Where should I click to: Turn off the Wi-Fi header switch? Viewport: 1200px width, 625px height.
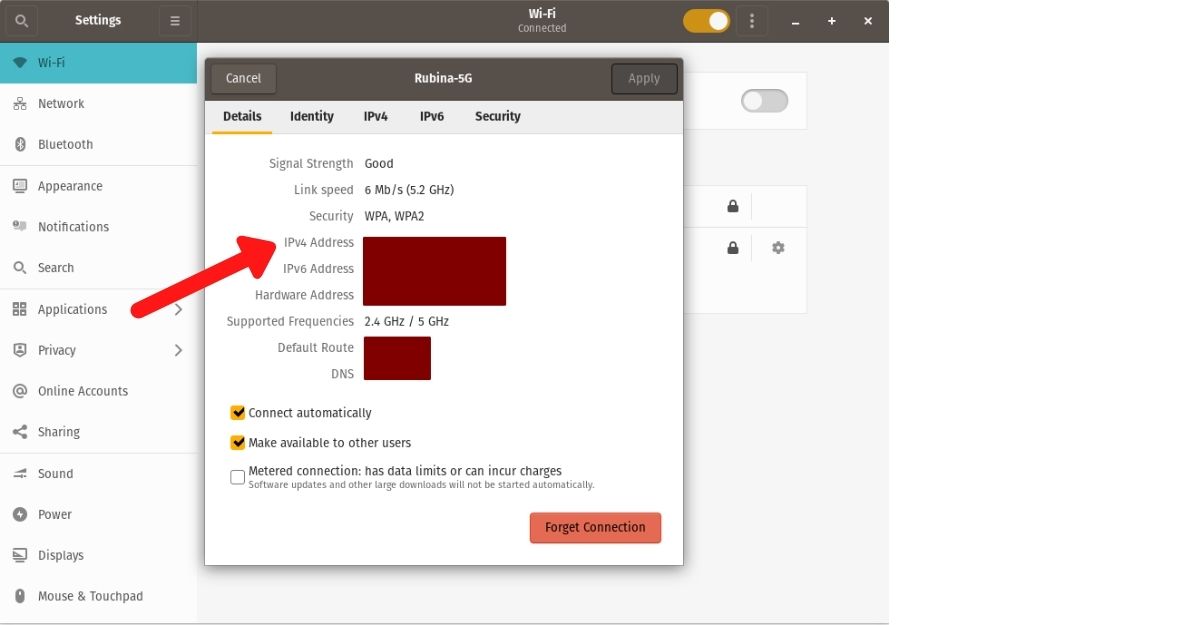coord(707,20)
